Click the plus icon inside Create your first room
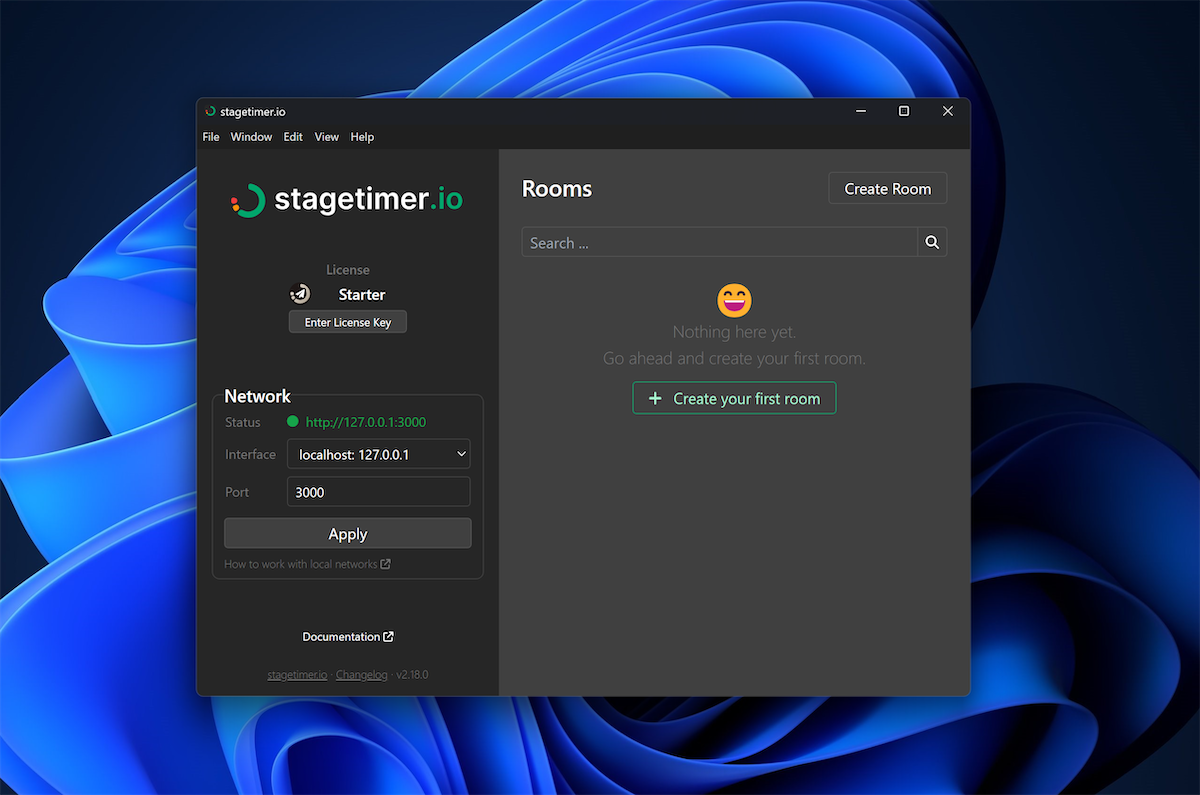1200x795 pixels. pyautogui.click(x=655, y=397)
